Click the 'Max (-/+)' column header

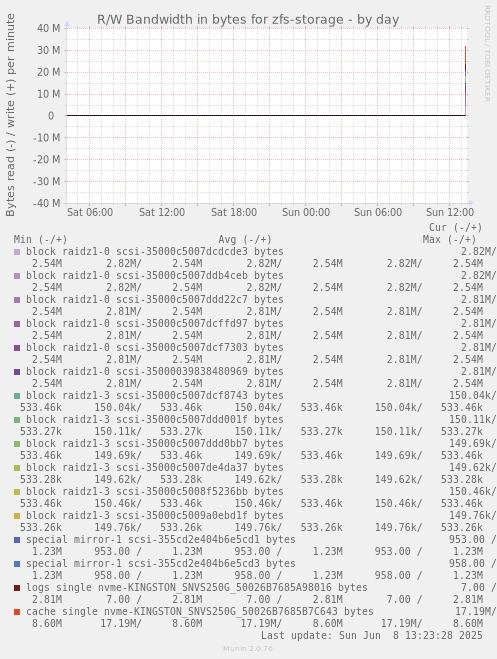coord(449,240)
